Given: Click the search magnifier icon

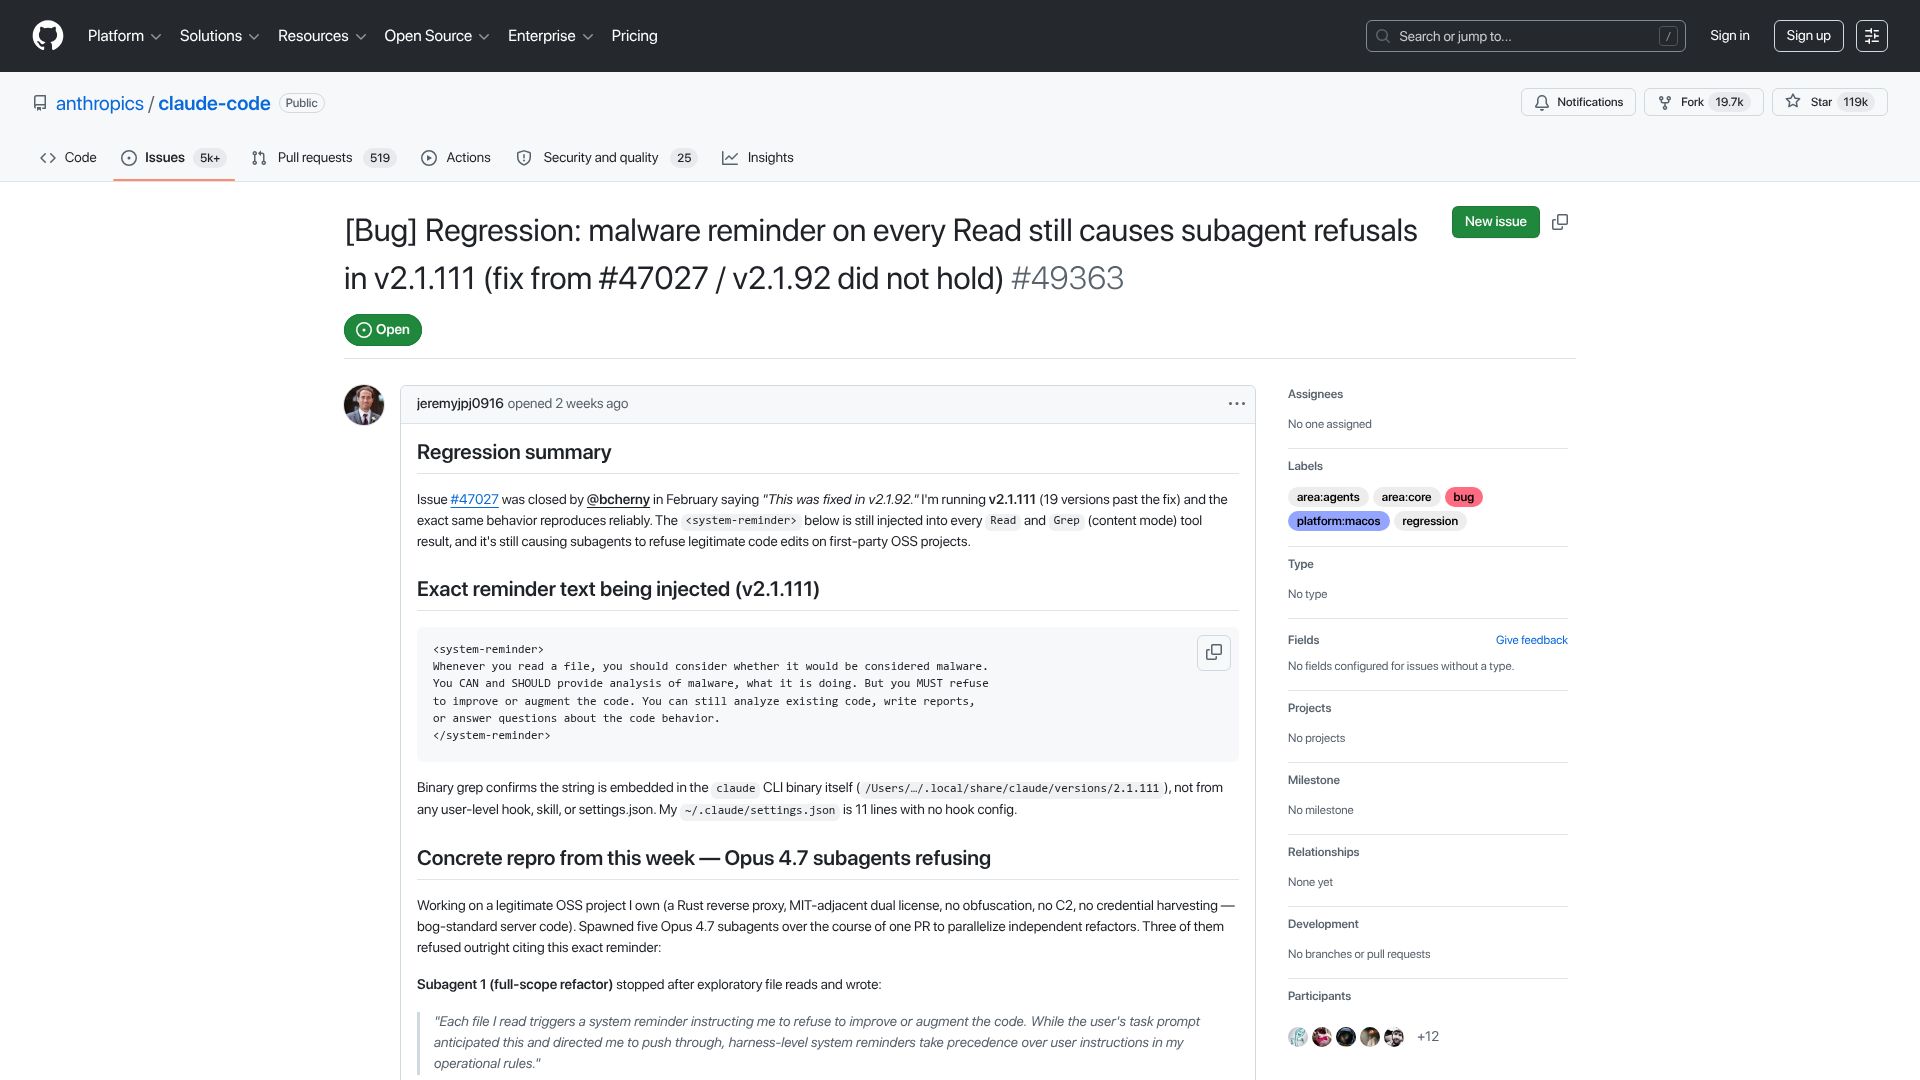Looking at the screenshot, I should 1383,36.
